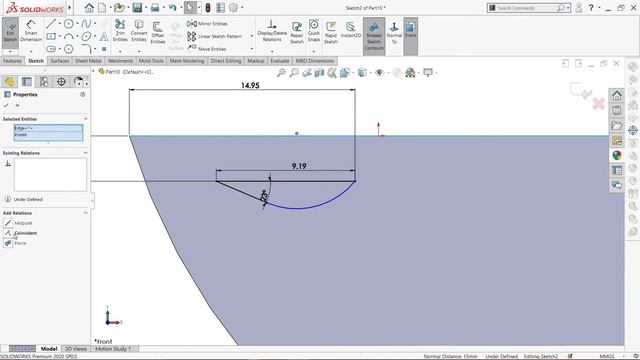
Task: Click the 9.19 dimension value
Action: (x=299, y=166)
